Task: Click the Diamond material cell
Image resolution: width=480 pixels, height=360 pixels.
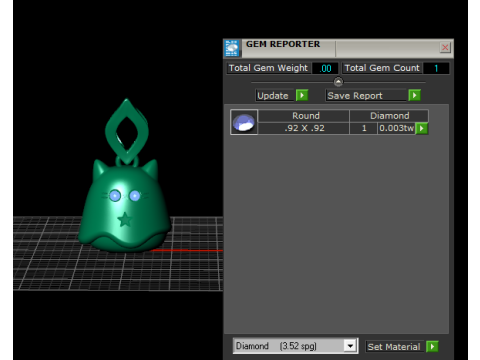Action: (389, 116)
